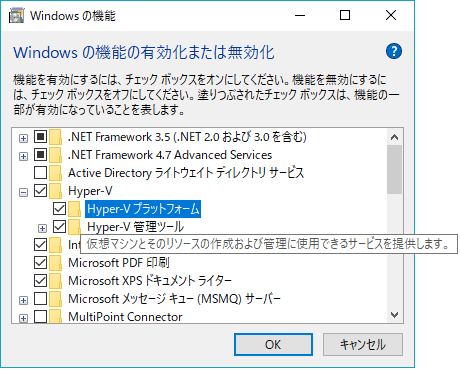
Task: Select Microsoft XPS ドキュメント ライター label
Action: 150,281
